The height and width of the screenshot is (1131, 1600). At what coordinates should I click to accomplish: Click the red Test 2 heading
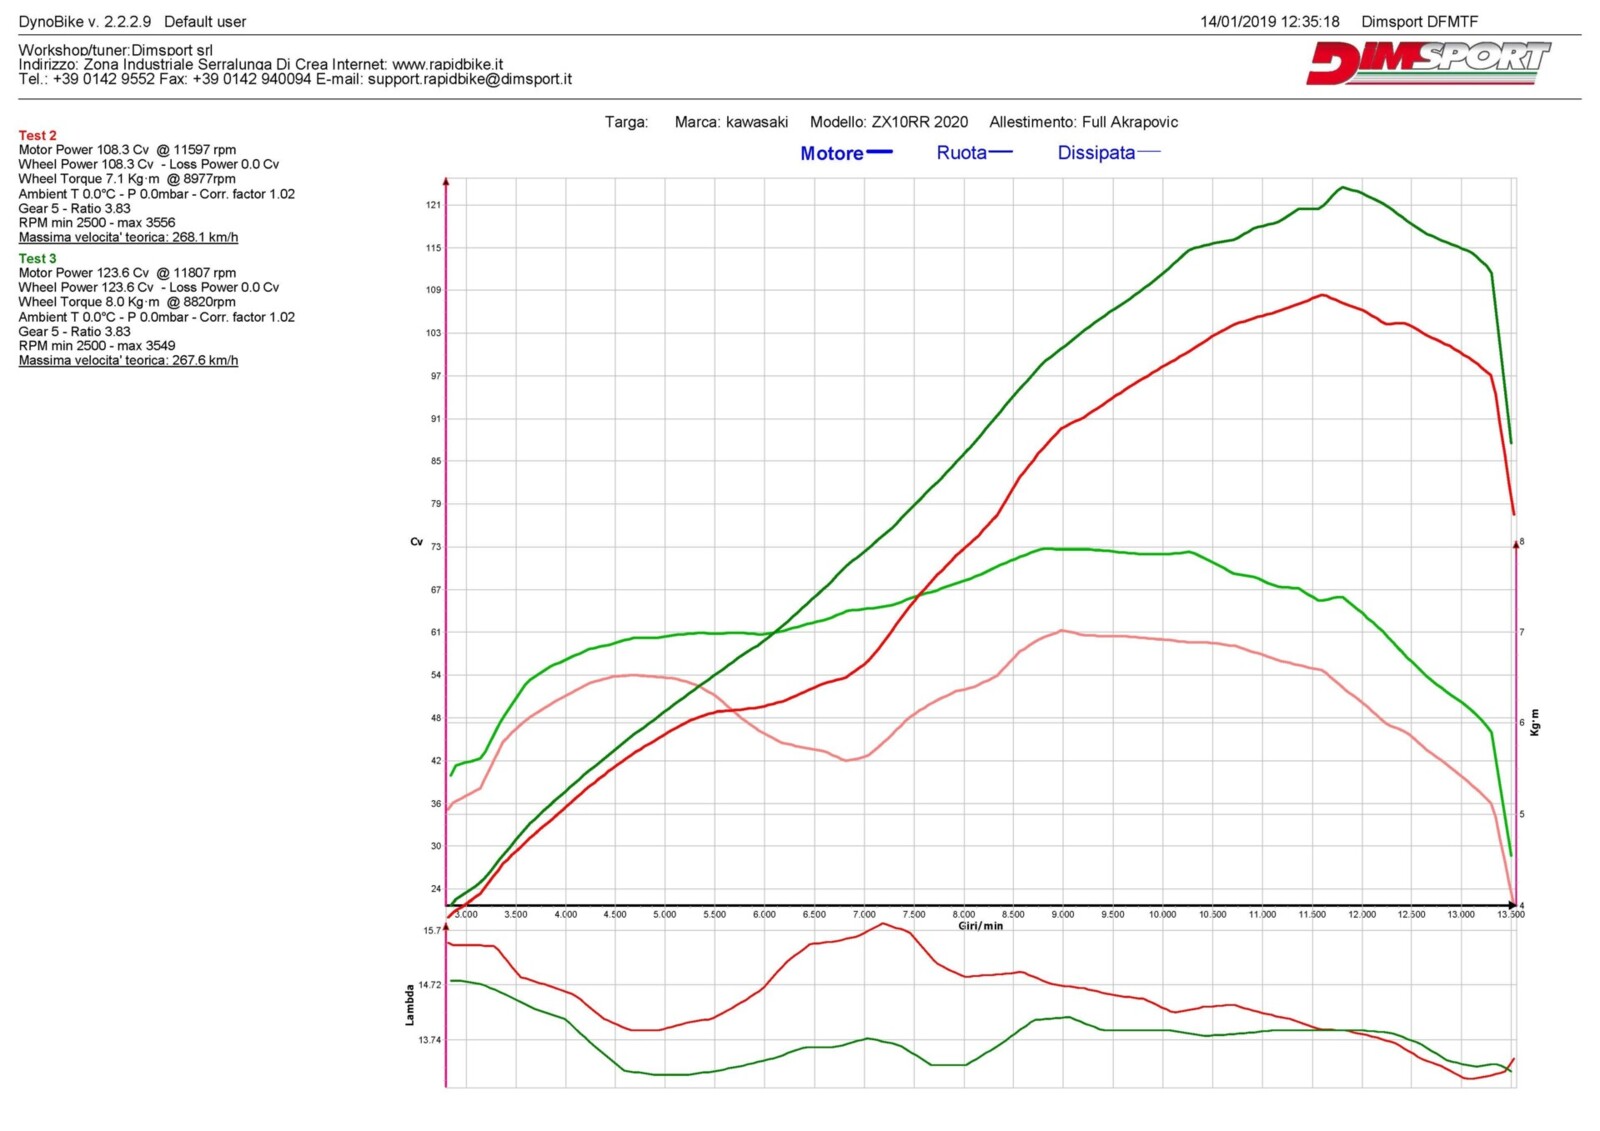point(38,135)
